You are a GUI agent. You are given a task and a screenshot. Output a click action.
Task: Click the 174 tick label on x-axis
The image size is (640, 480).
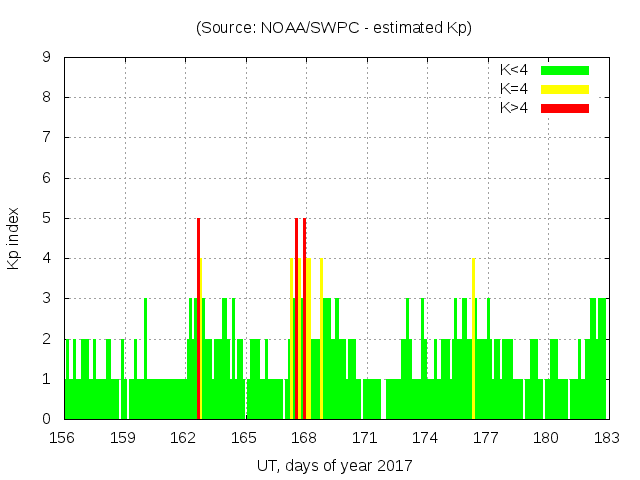[x=426, y=438]
